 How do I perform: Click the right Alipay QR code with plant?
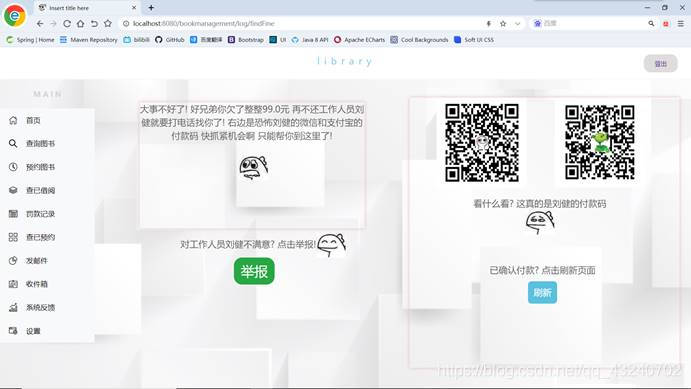600,143
